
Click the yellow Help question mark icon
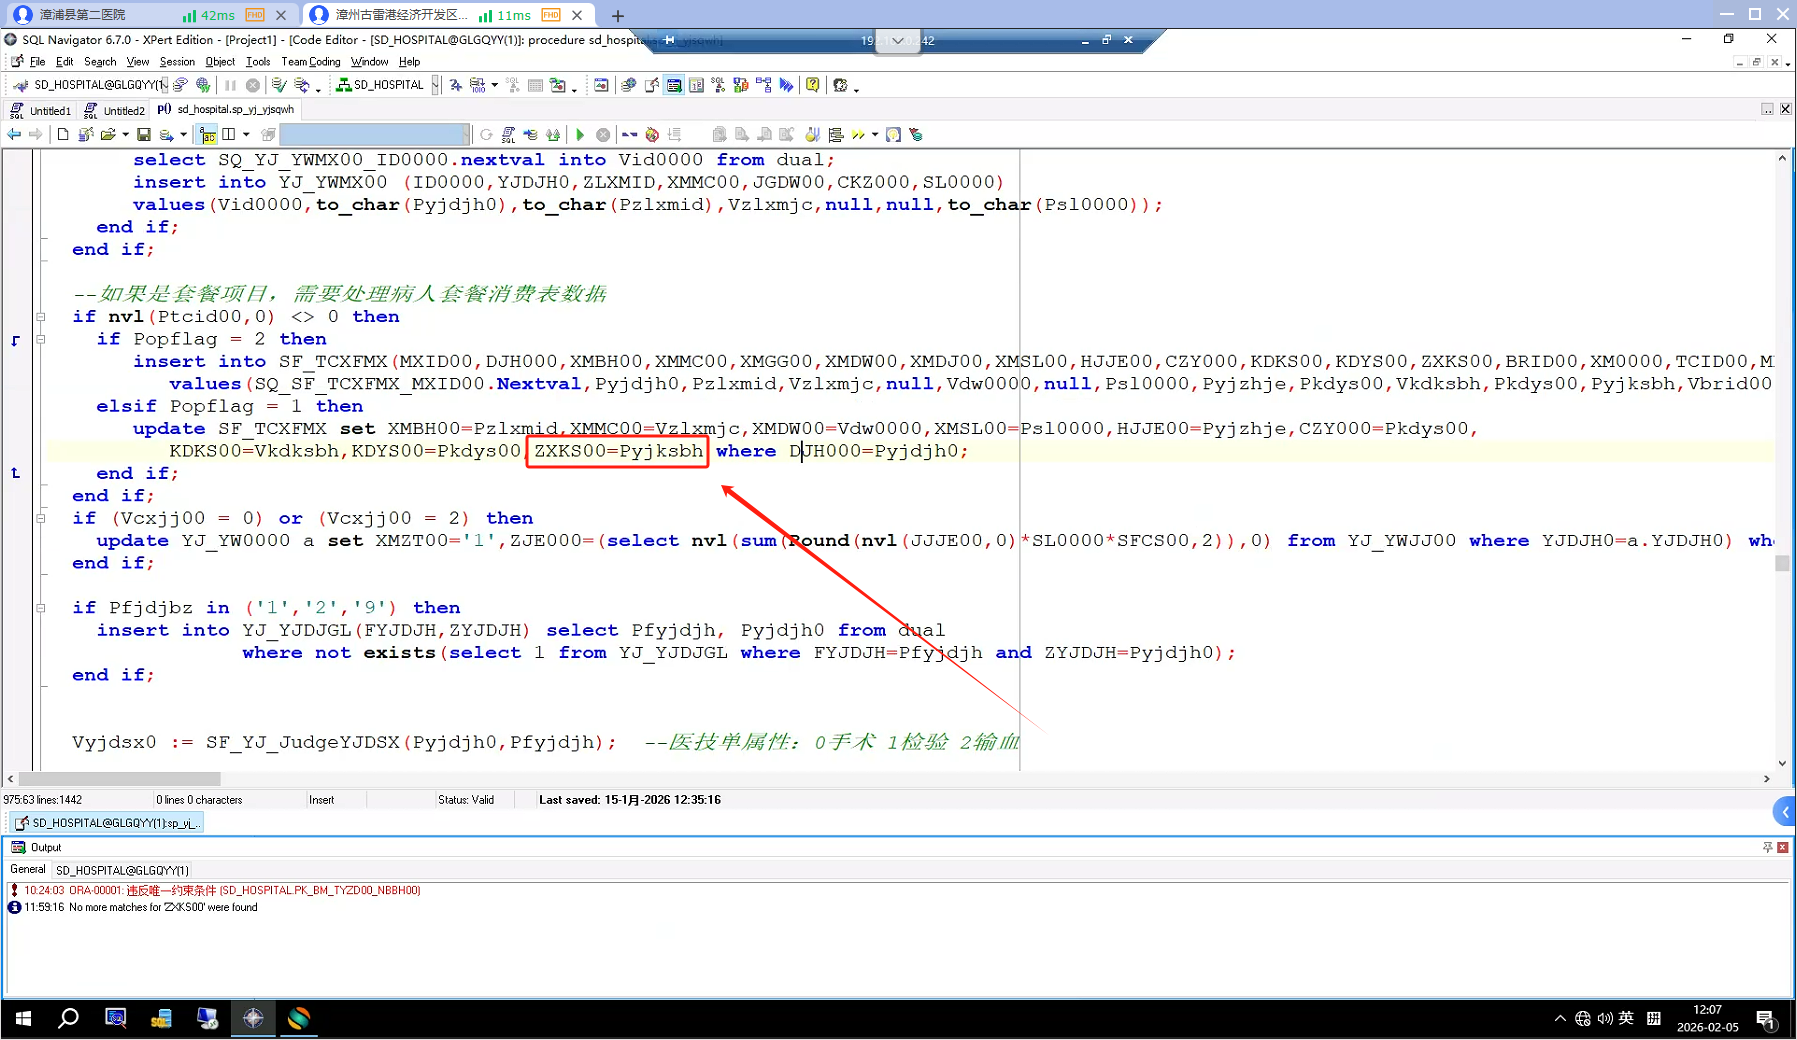click(x=813, y=85)
